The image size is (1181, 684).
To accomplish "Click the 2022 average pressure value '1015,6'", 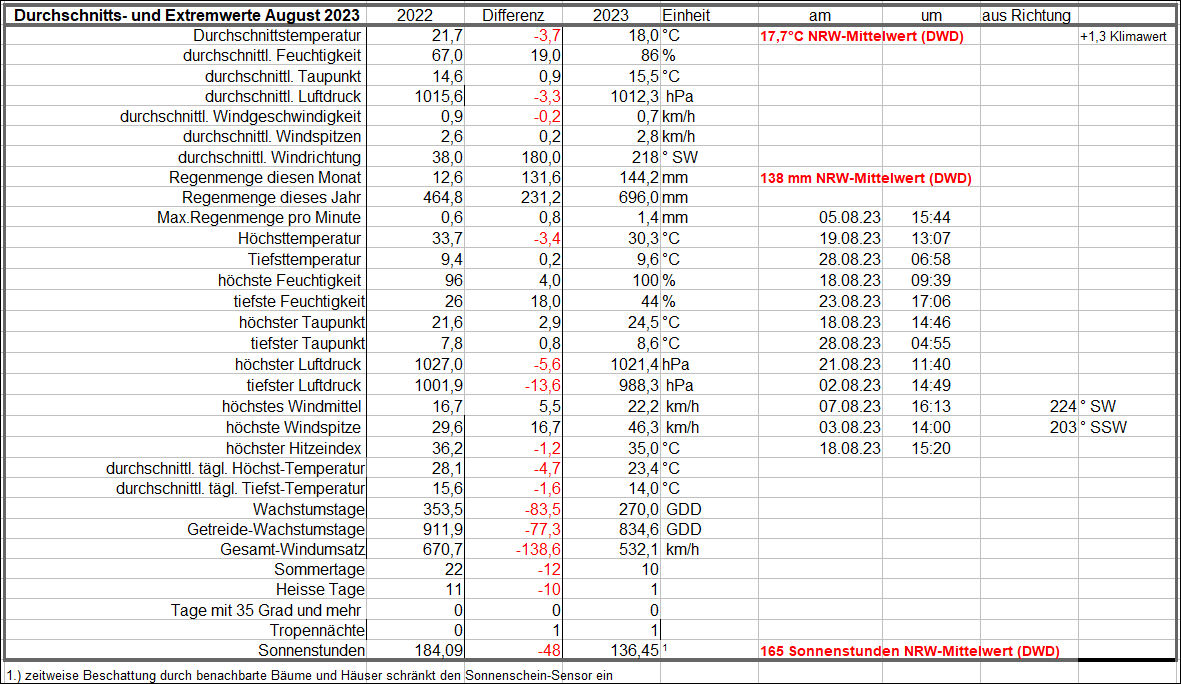I will tap(438, 96).
